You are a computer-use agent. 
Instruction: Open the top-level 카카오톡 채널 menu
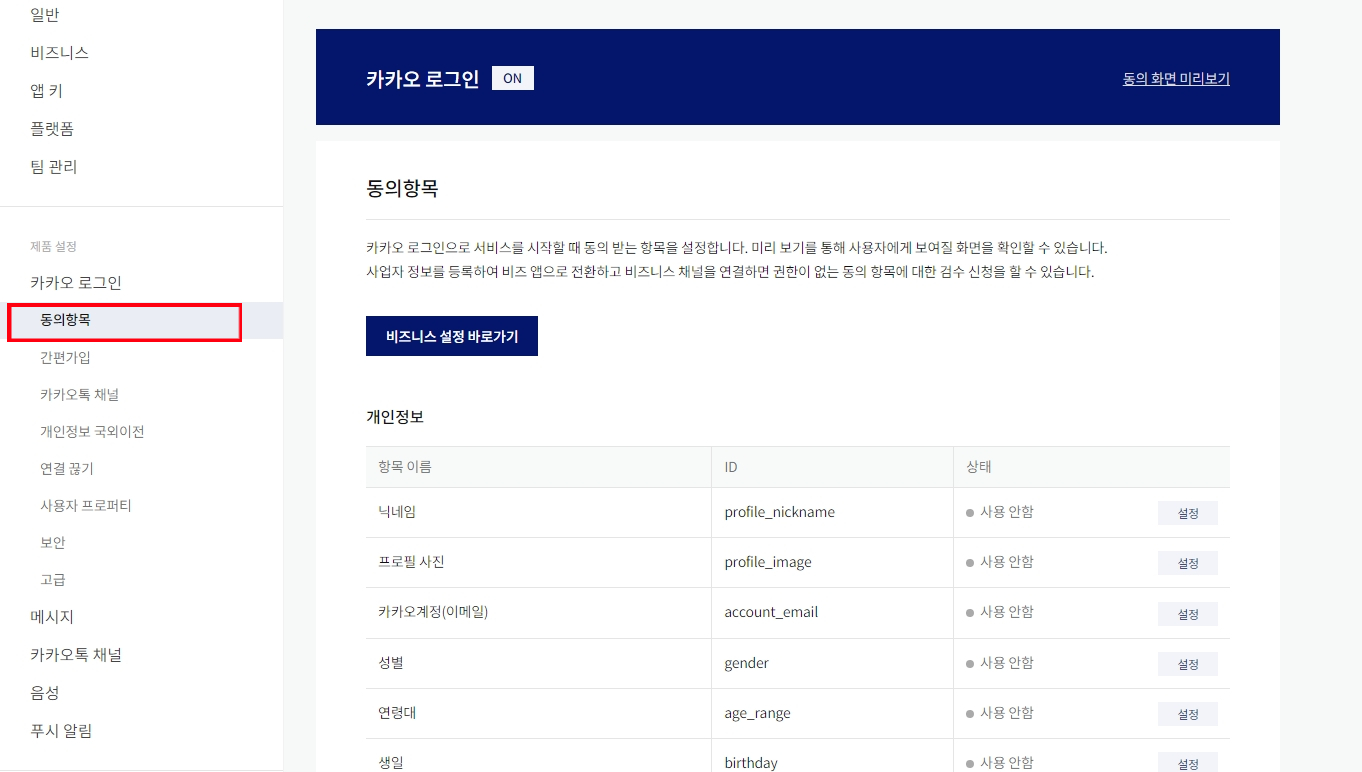coord(76,655)
